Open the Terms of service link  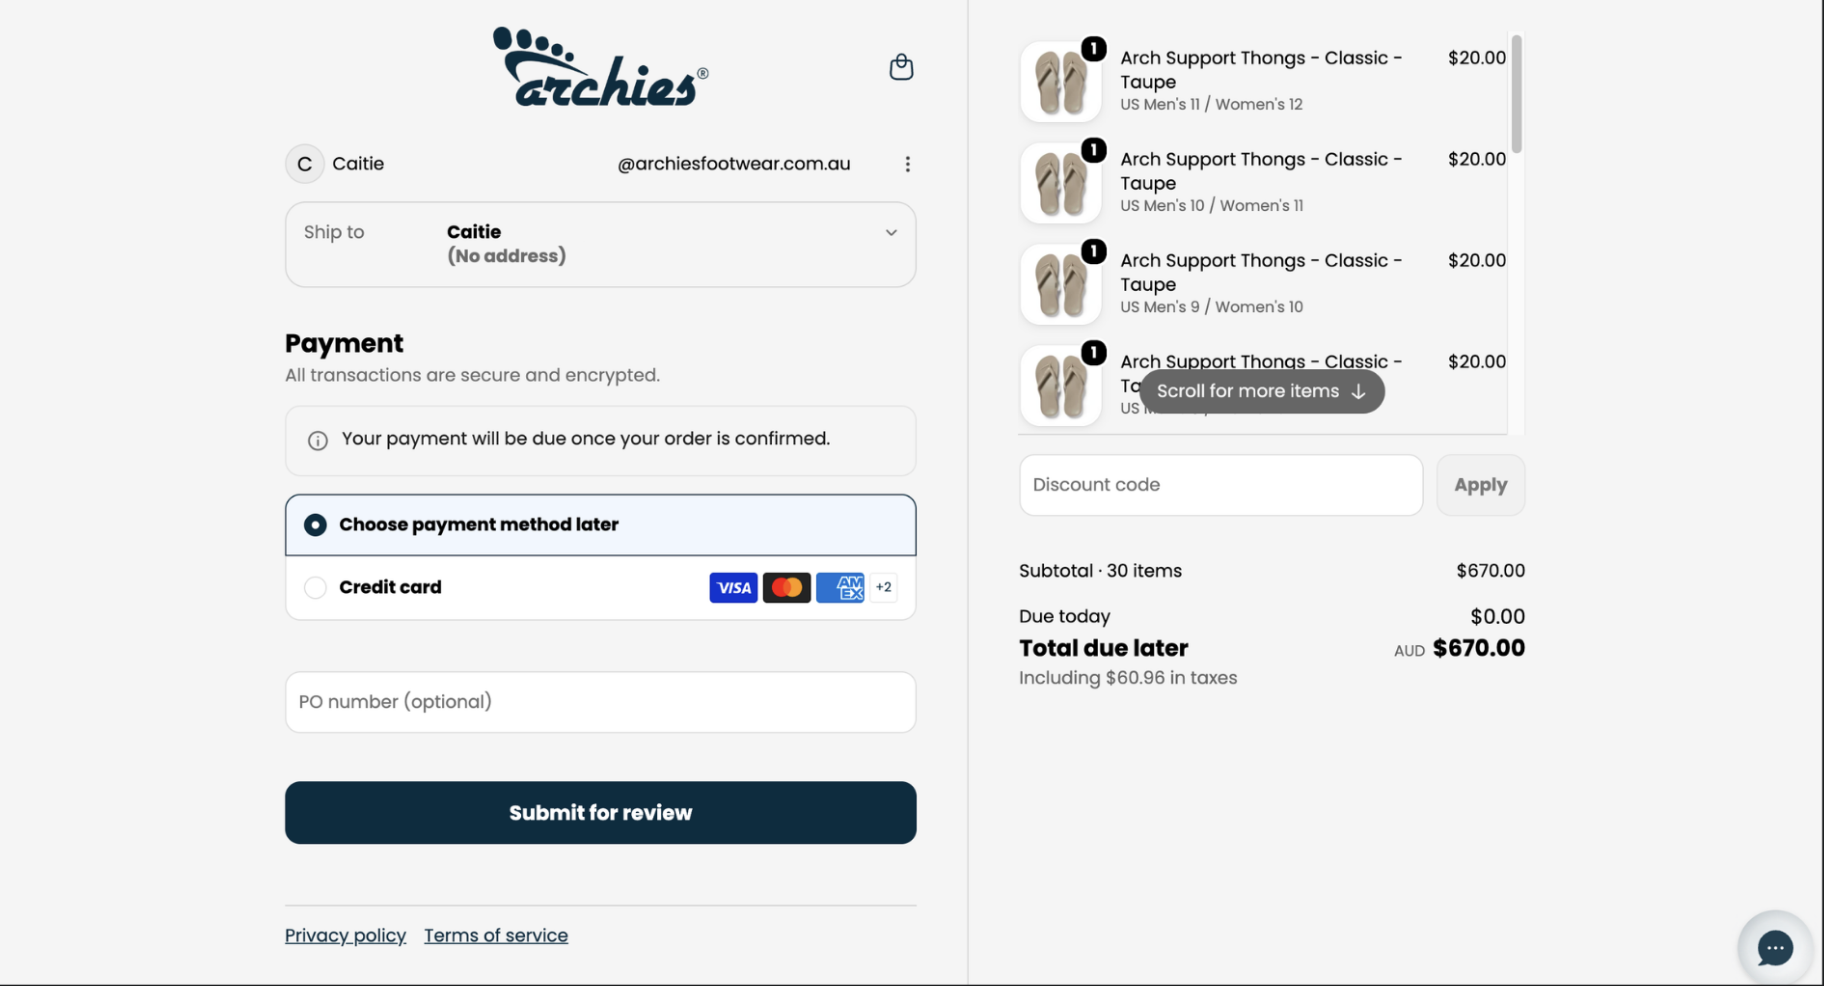point(496,935)
